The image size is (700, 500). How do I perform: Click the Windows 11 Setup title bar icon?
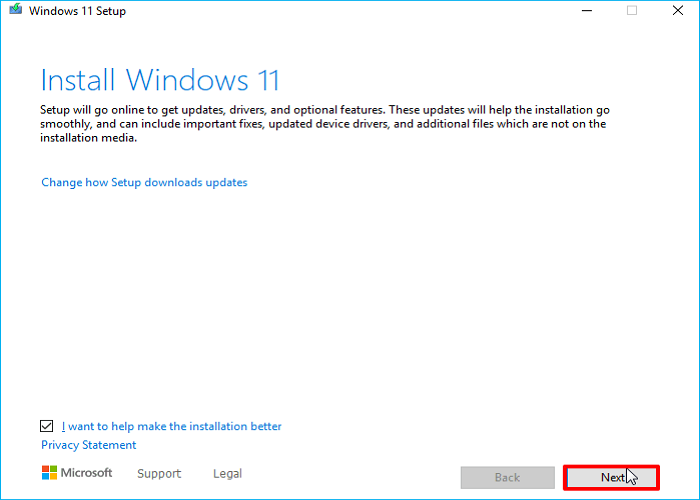[16, 9]
